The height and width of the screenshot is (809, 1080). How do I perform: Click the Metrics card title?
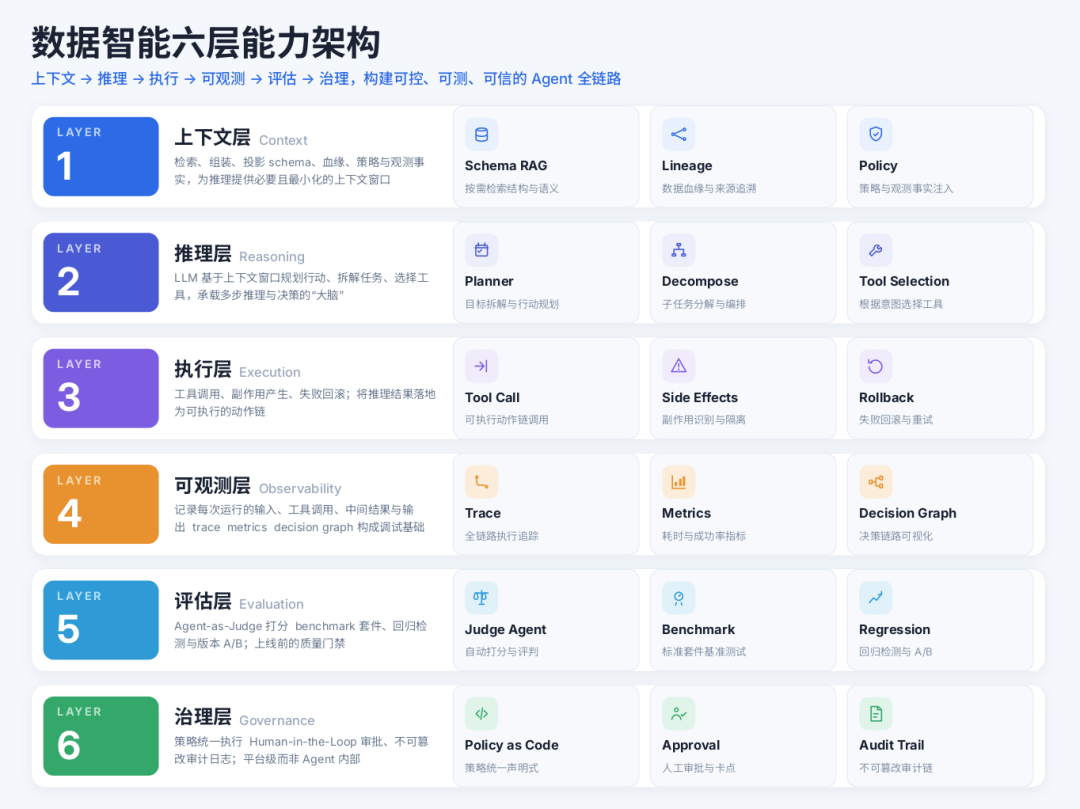point(686,513)
